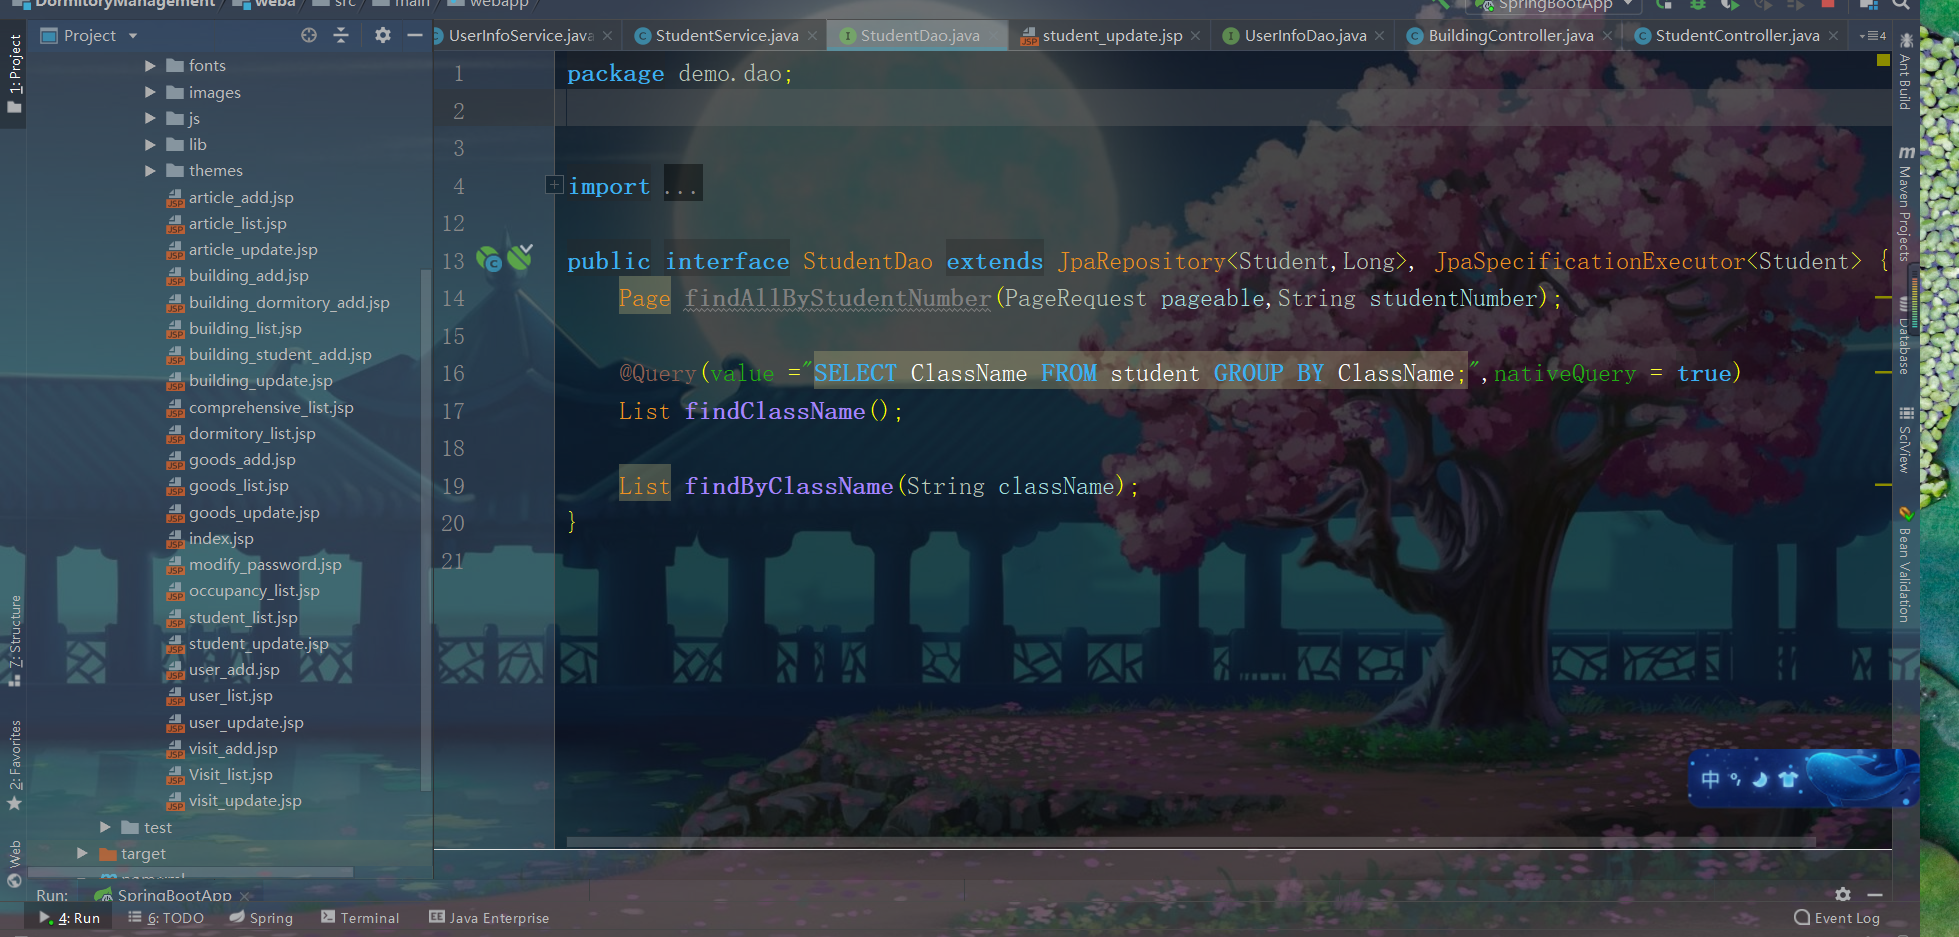The image size is (1959, 937).
Task: Open the Java Enterprise tool window
Action: pos(489,918)
